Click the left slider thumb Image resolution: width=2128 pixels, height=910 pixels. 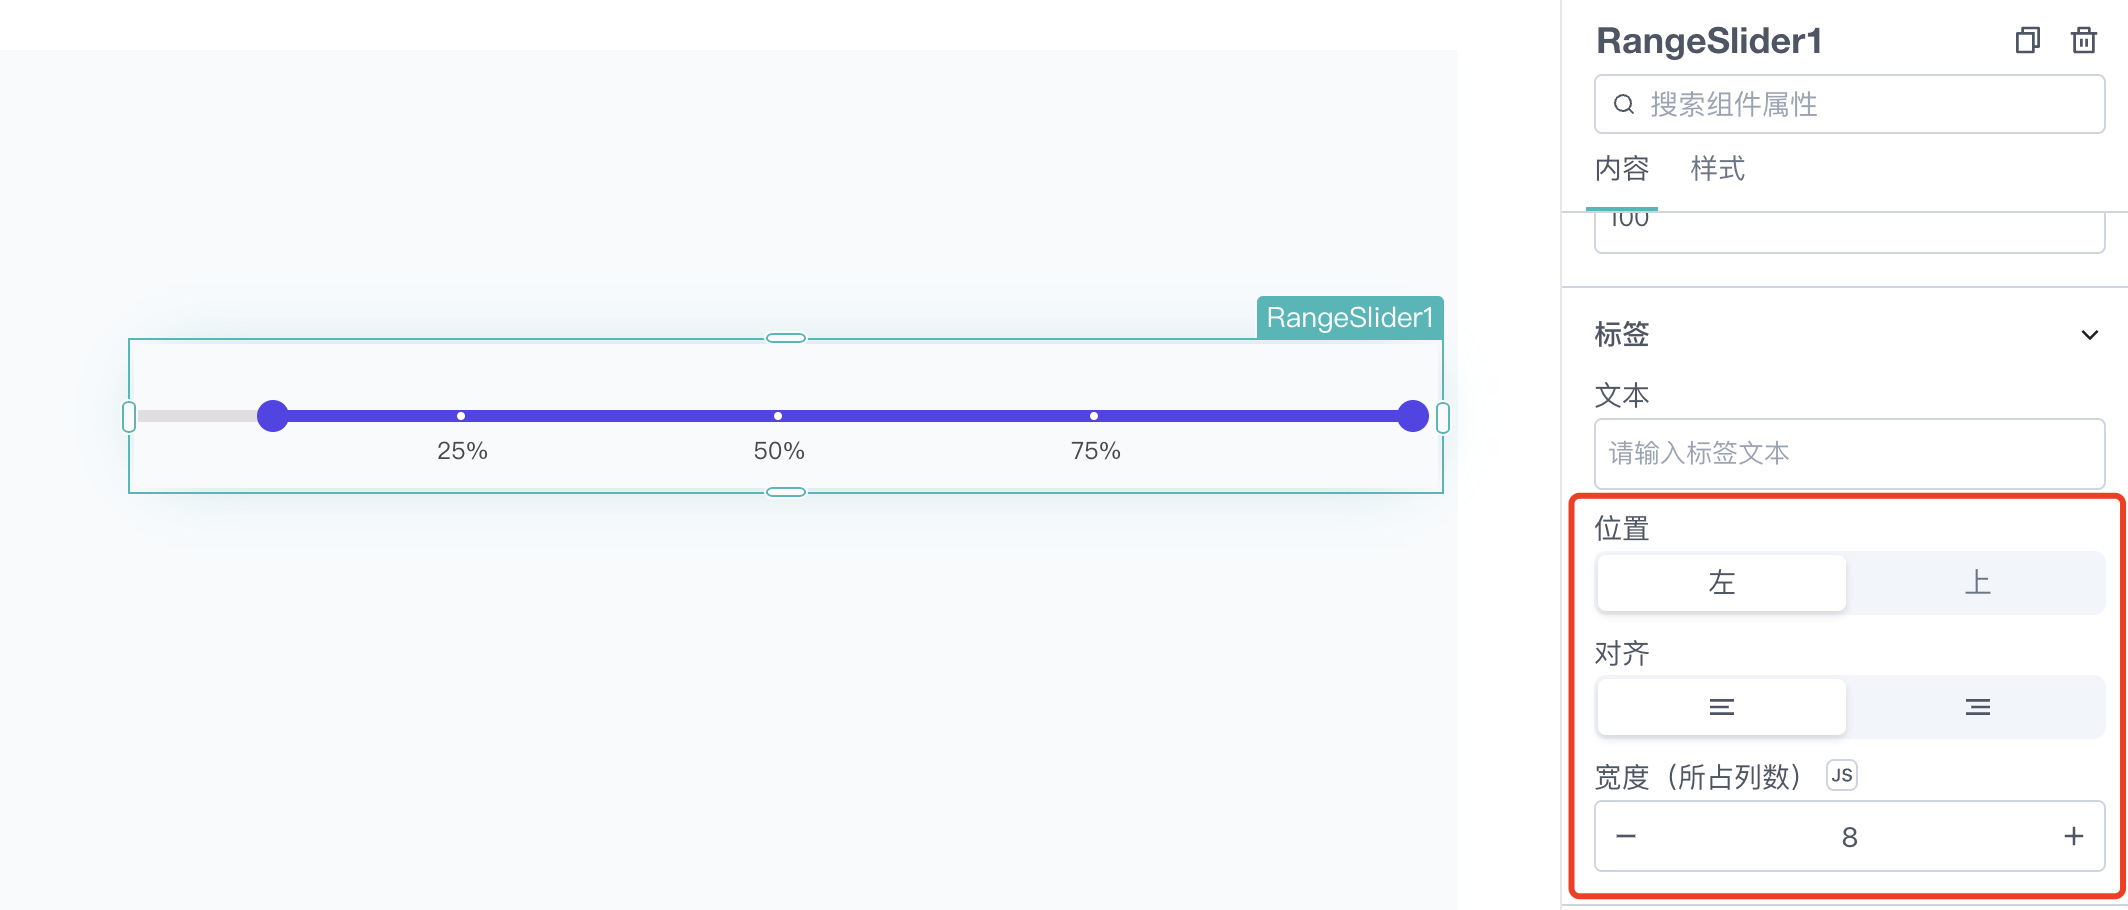click(273, 416)
